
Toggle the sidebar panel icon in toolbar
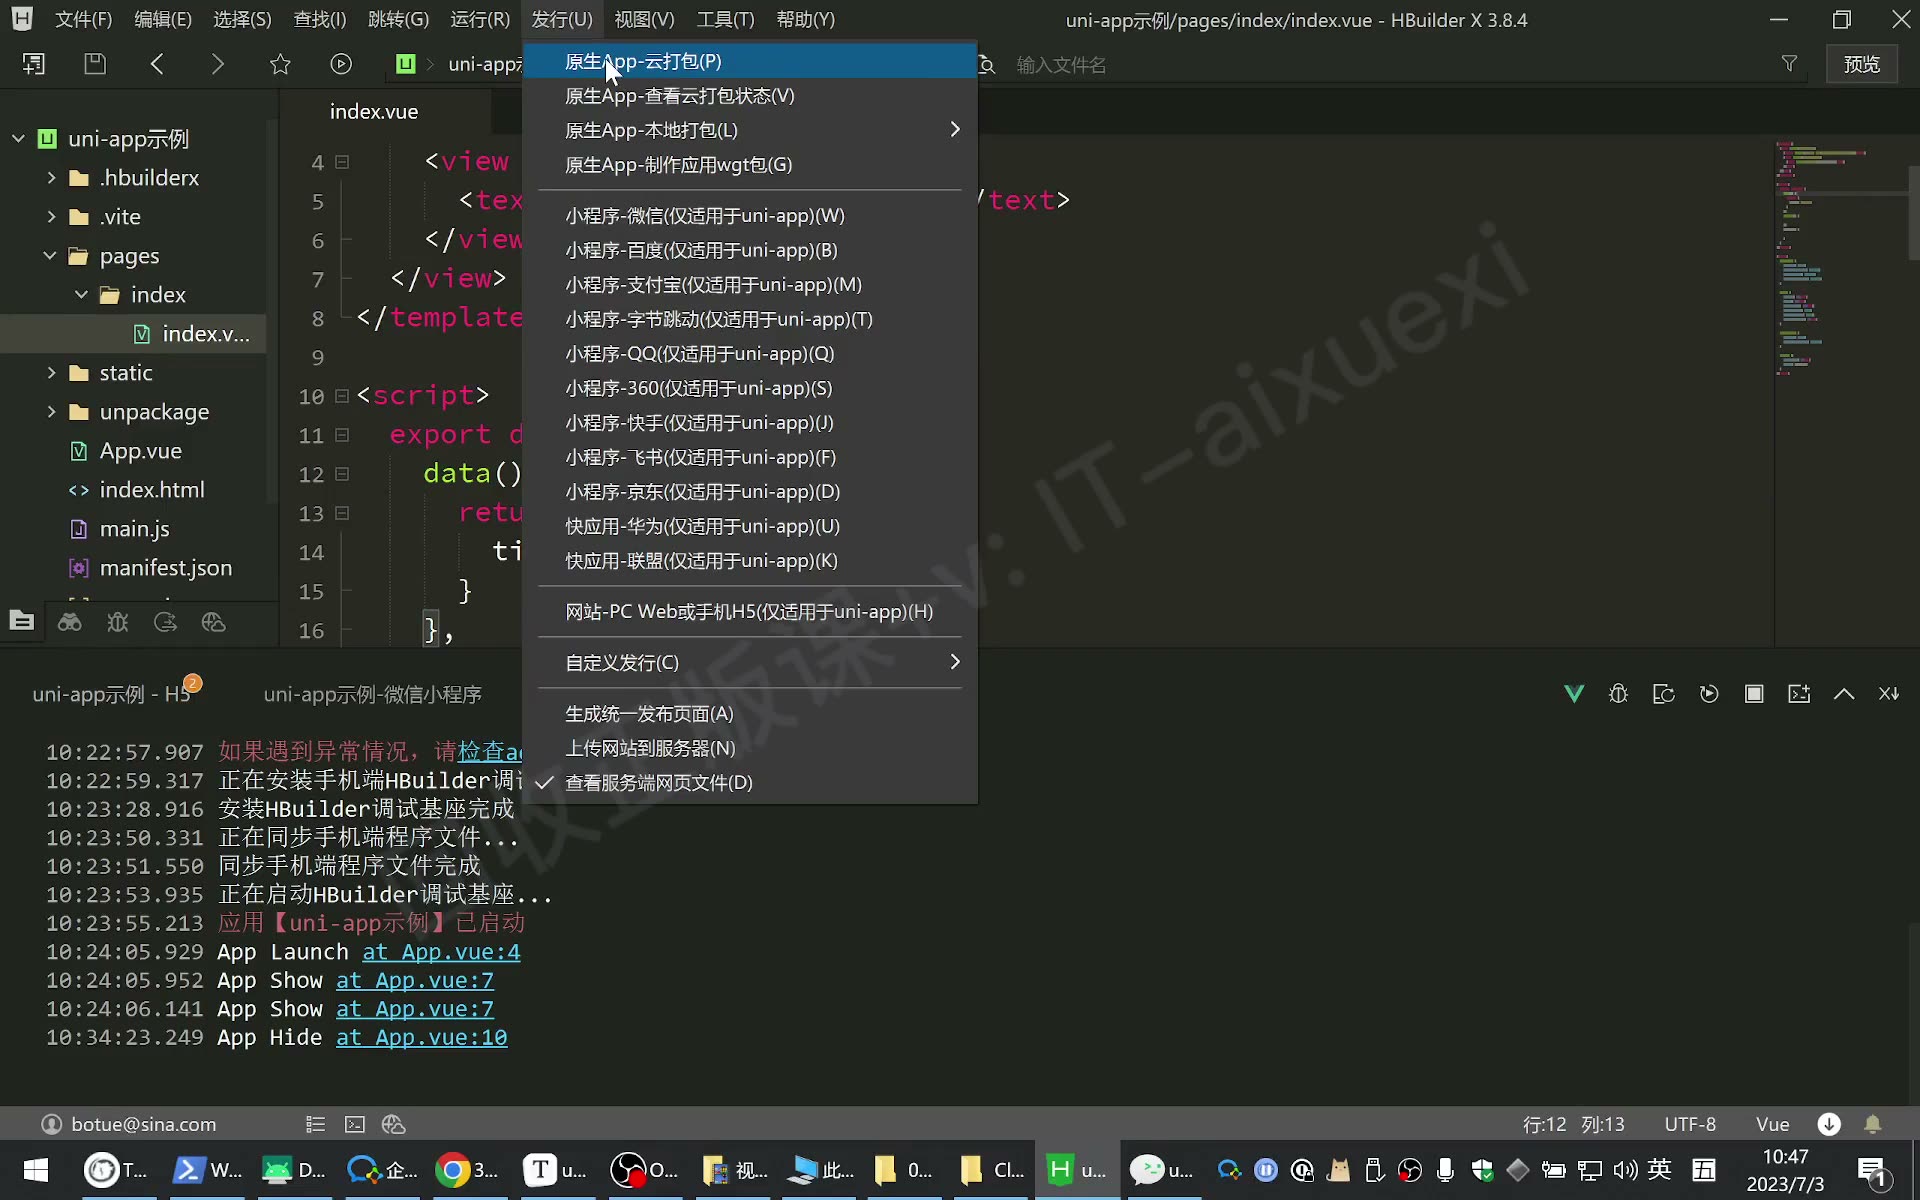(x=34, y=64)
